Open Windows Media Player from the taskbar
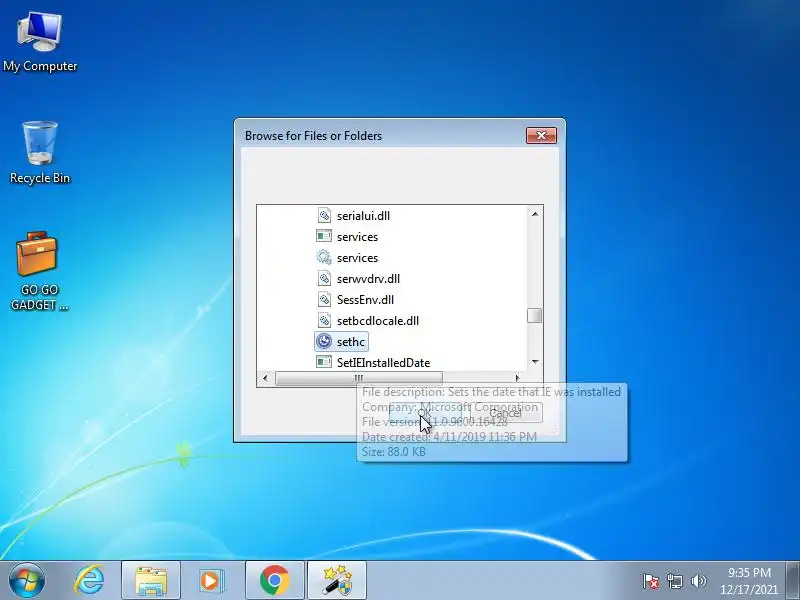Viewport: 800px width, 600px height. click(210, 581)
